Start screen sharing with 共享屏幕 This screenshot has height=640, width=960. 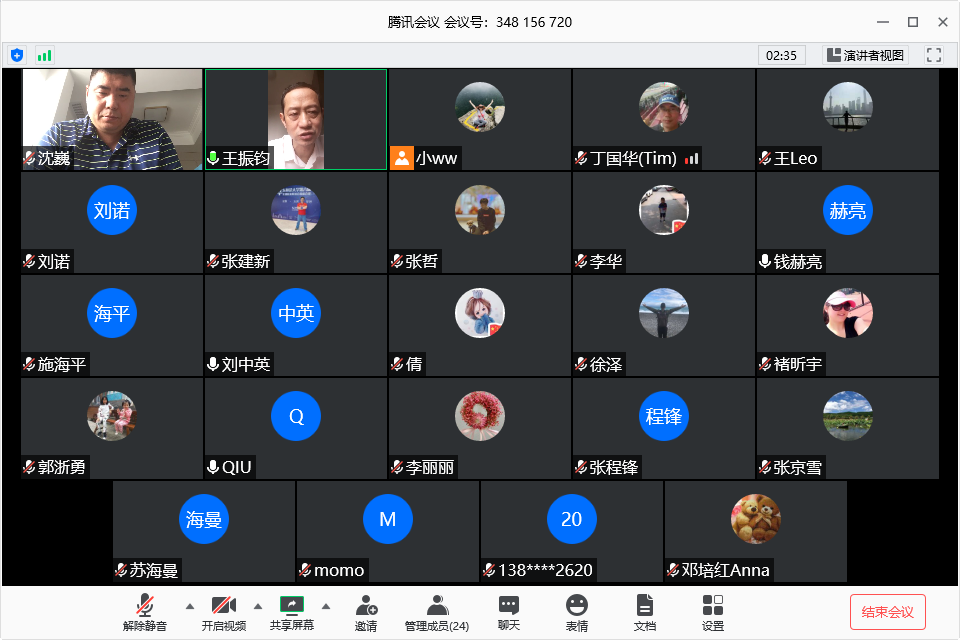point(292,612)
